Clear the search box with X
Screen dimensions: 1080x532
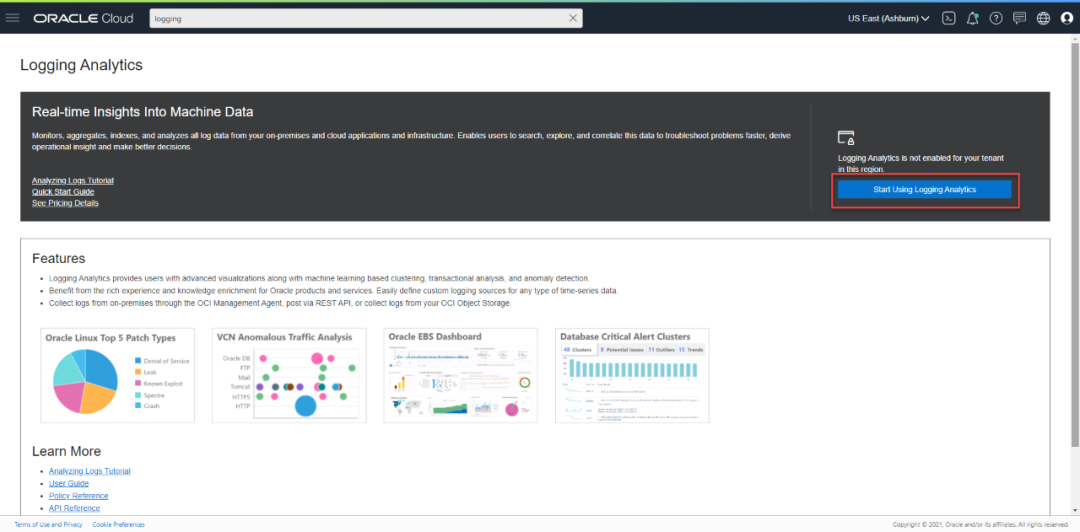(572, 19)
